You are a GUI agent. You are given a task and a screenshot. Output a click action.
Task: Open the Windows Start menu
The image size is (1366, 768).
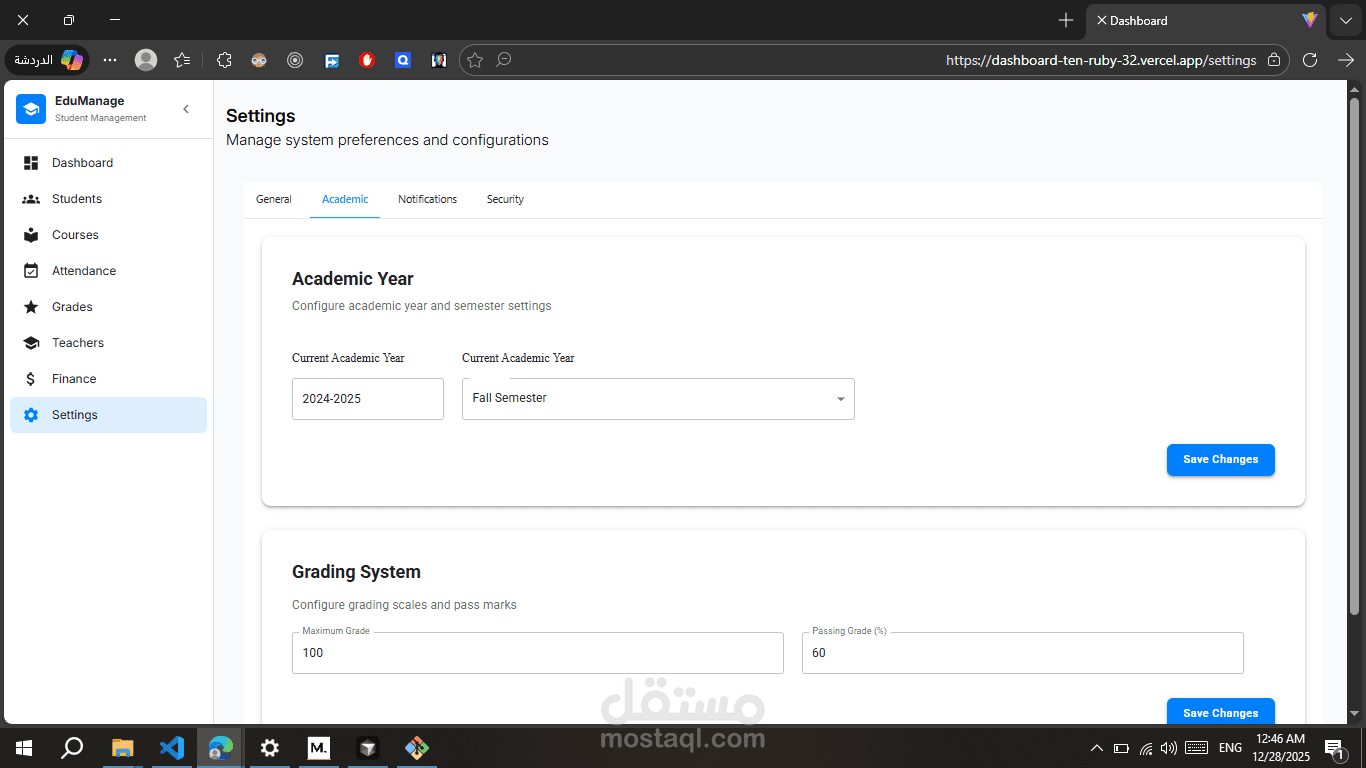[x=23, y=747]
